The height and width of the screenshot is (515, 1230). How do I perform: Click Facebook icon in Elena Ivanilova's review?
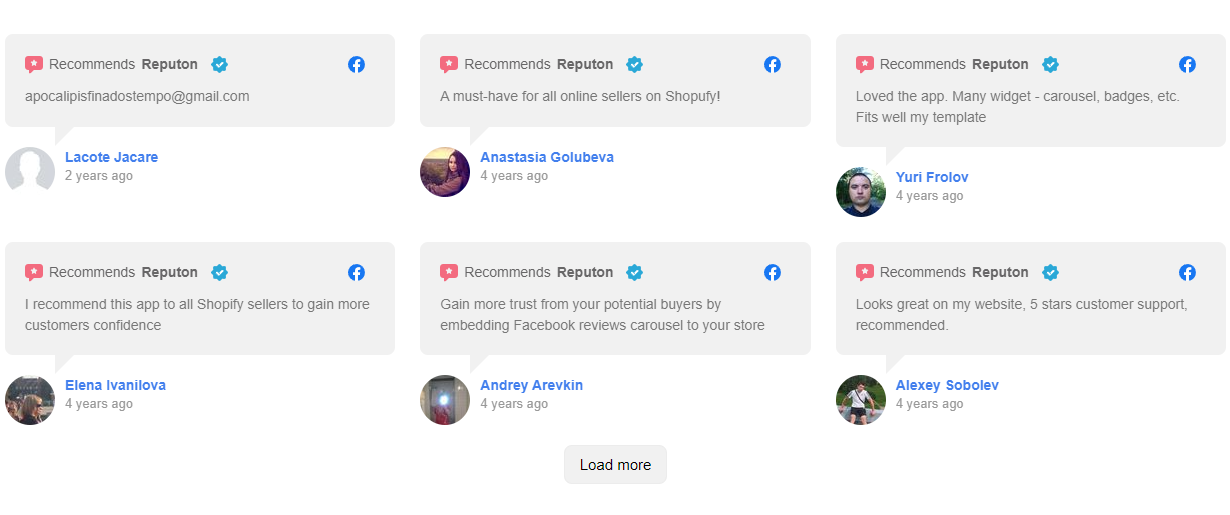point(356,272)
